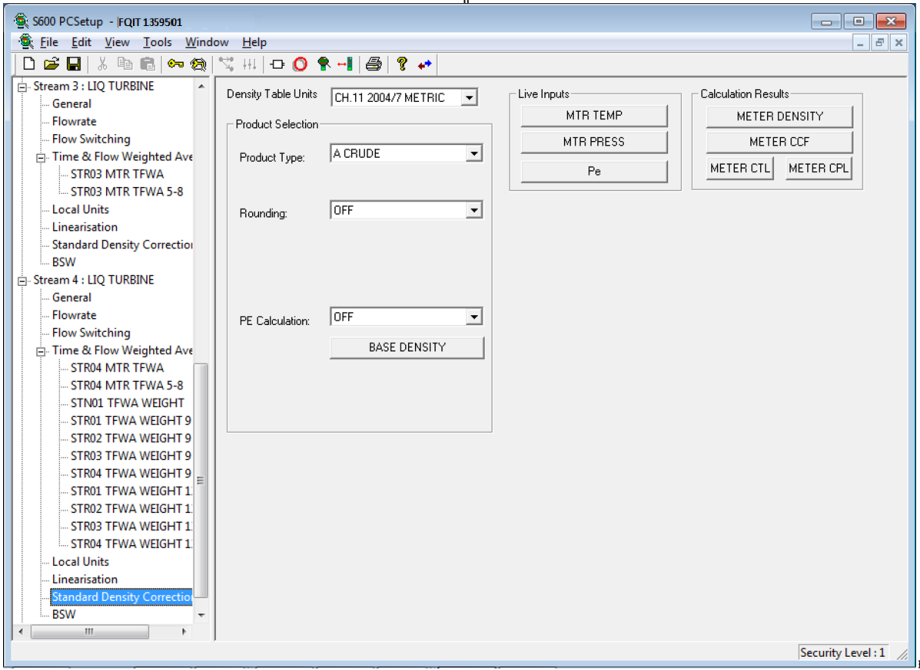The image size is (920, 670).
Task: Select Flow Switching under Stream 3
Action: pyautogui.click(x=91, y=139)
